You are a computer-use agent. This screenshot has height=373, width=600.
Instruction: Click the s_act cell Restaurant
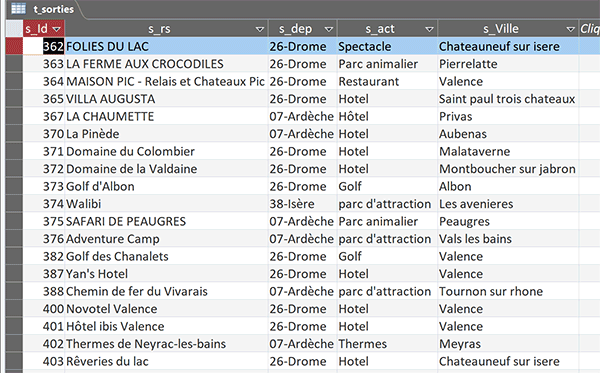[x=387, y=81]
